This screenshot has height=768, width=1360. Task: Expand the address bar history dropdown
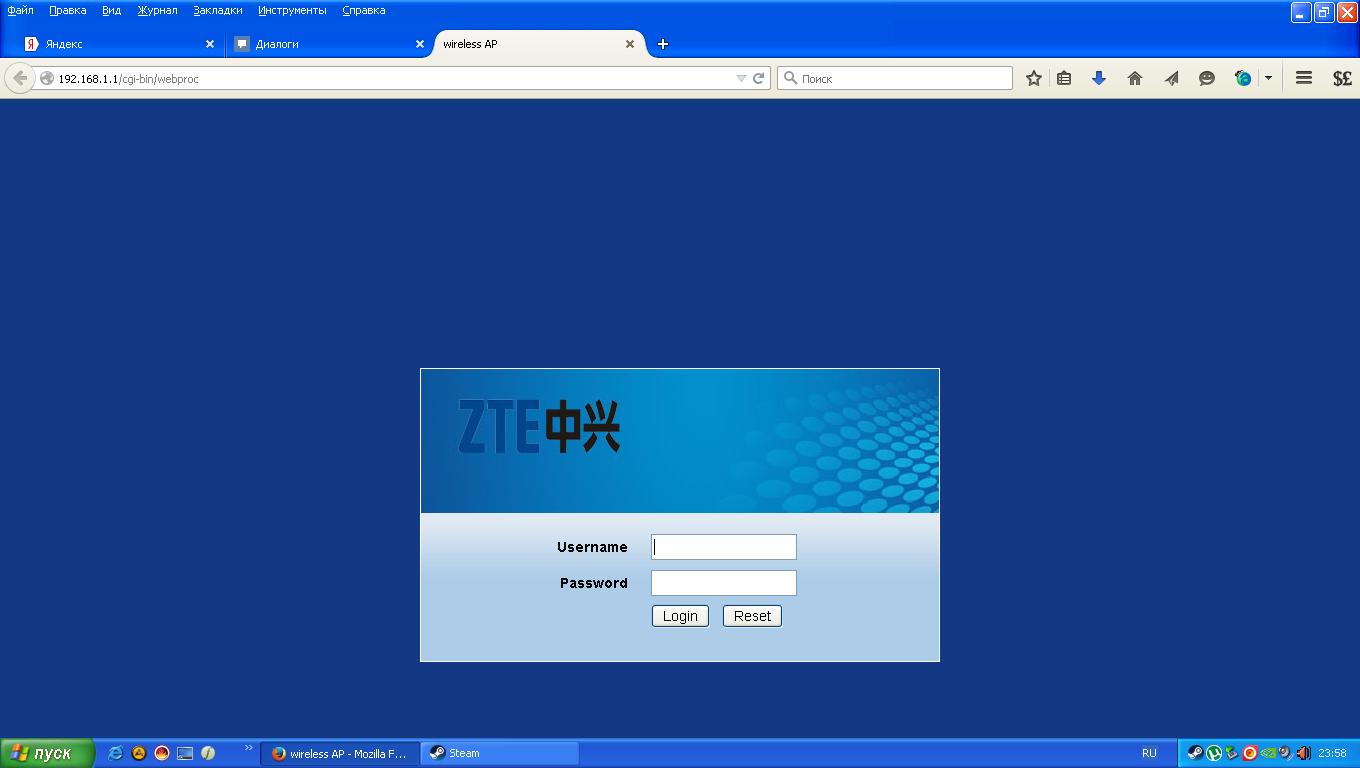click(x=741, y=78)
